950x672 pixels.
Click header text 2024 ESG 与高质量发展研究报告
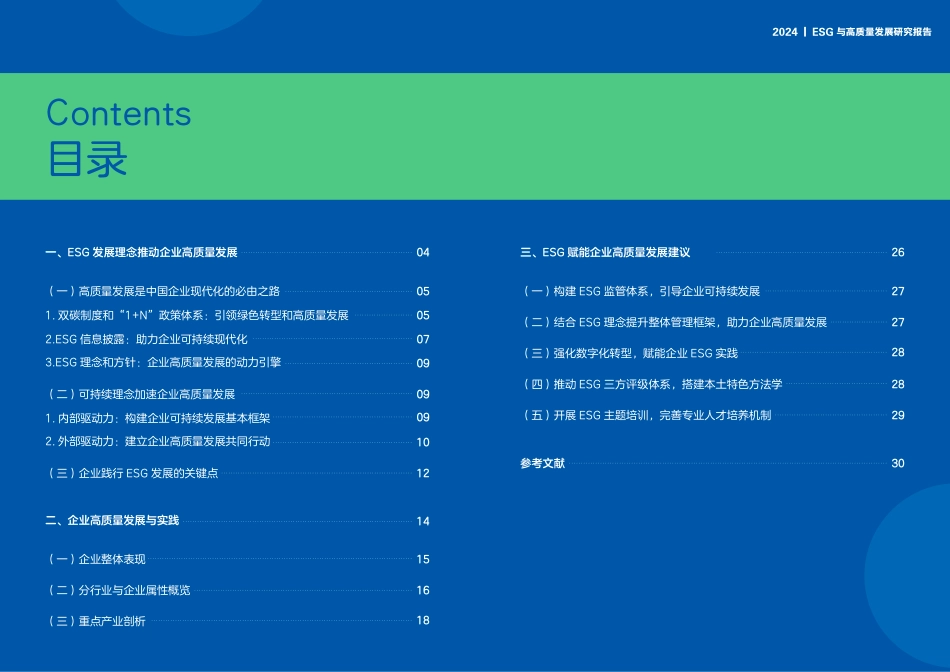coord(852,32)
